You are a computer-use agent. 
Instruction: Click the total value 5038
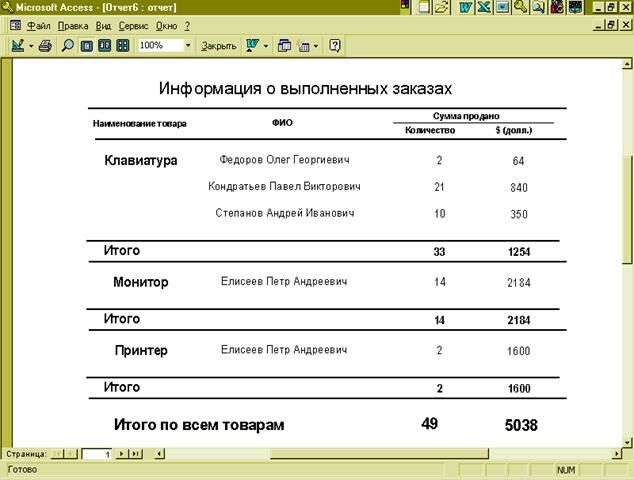click(521, 425)
